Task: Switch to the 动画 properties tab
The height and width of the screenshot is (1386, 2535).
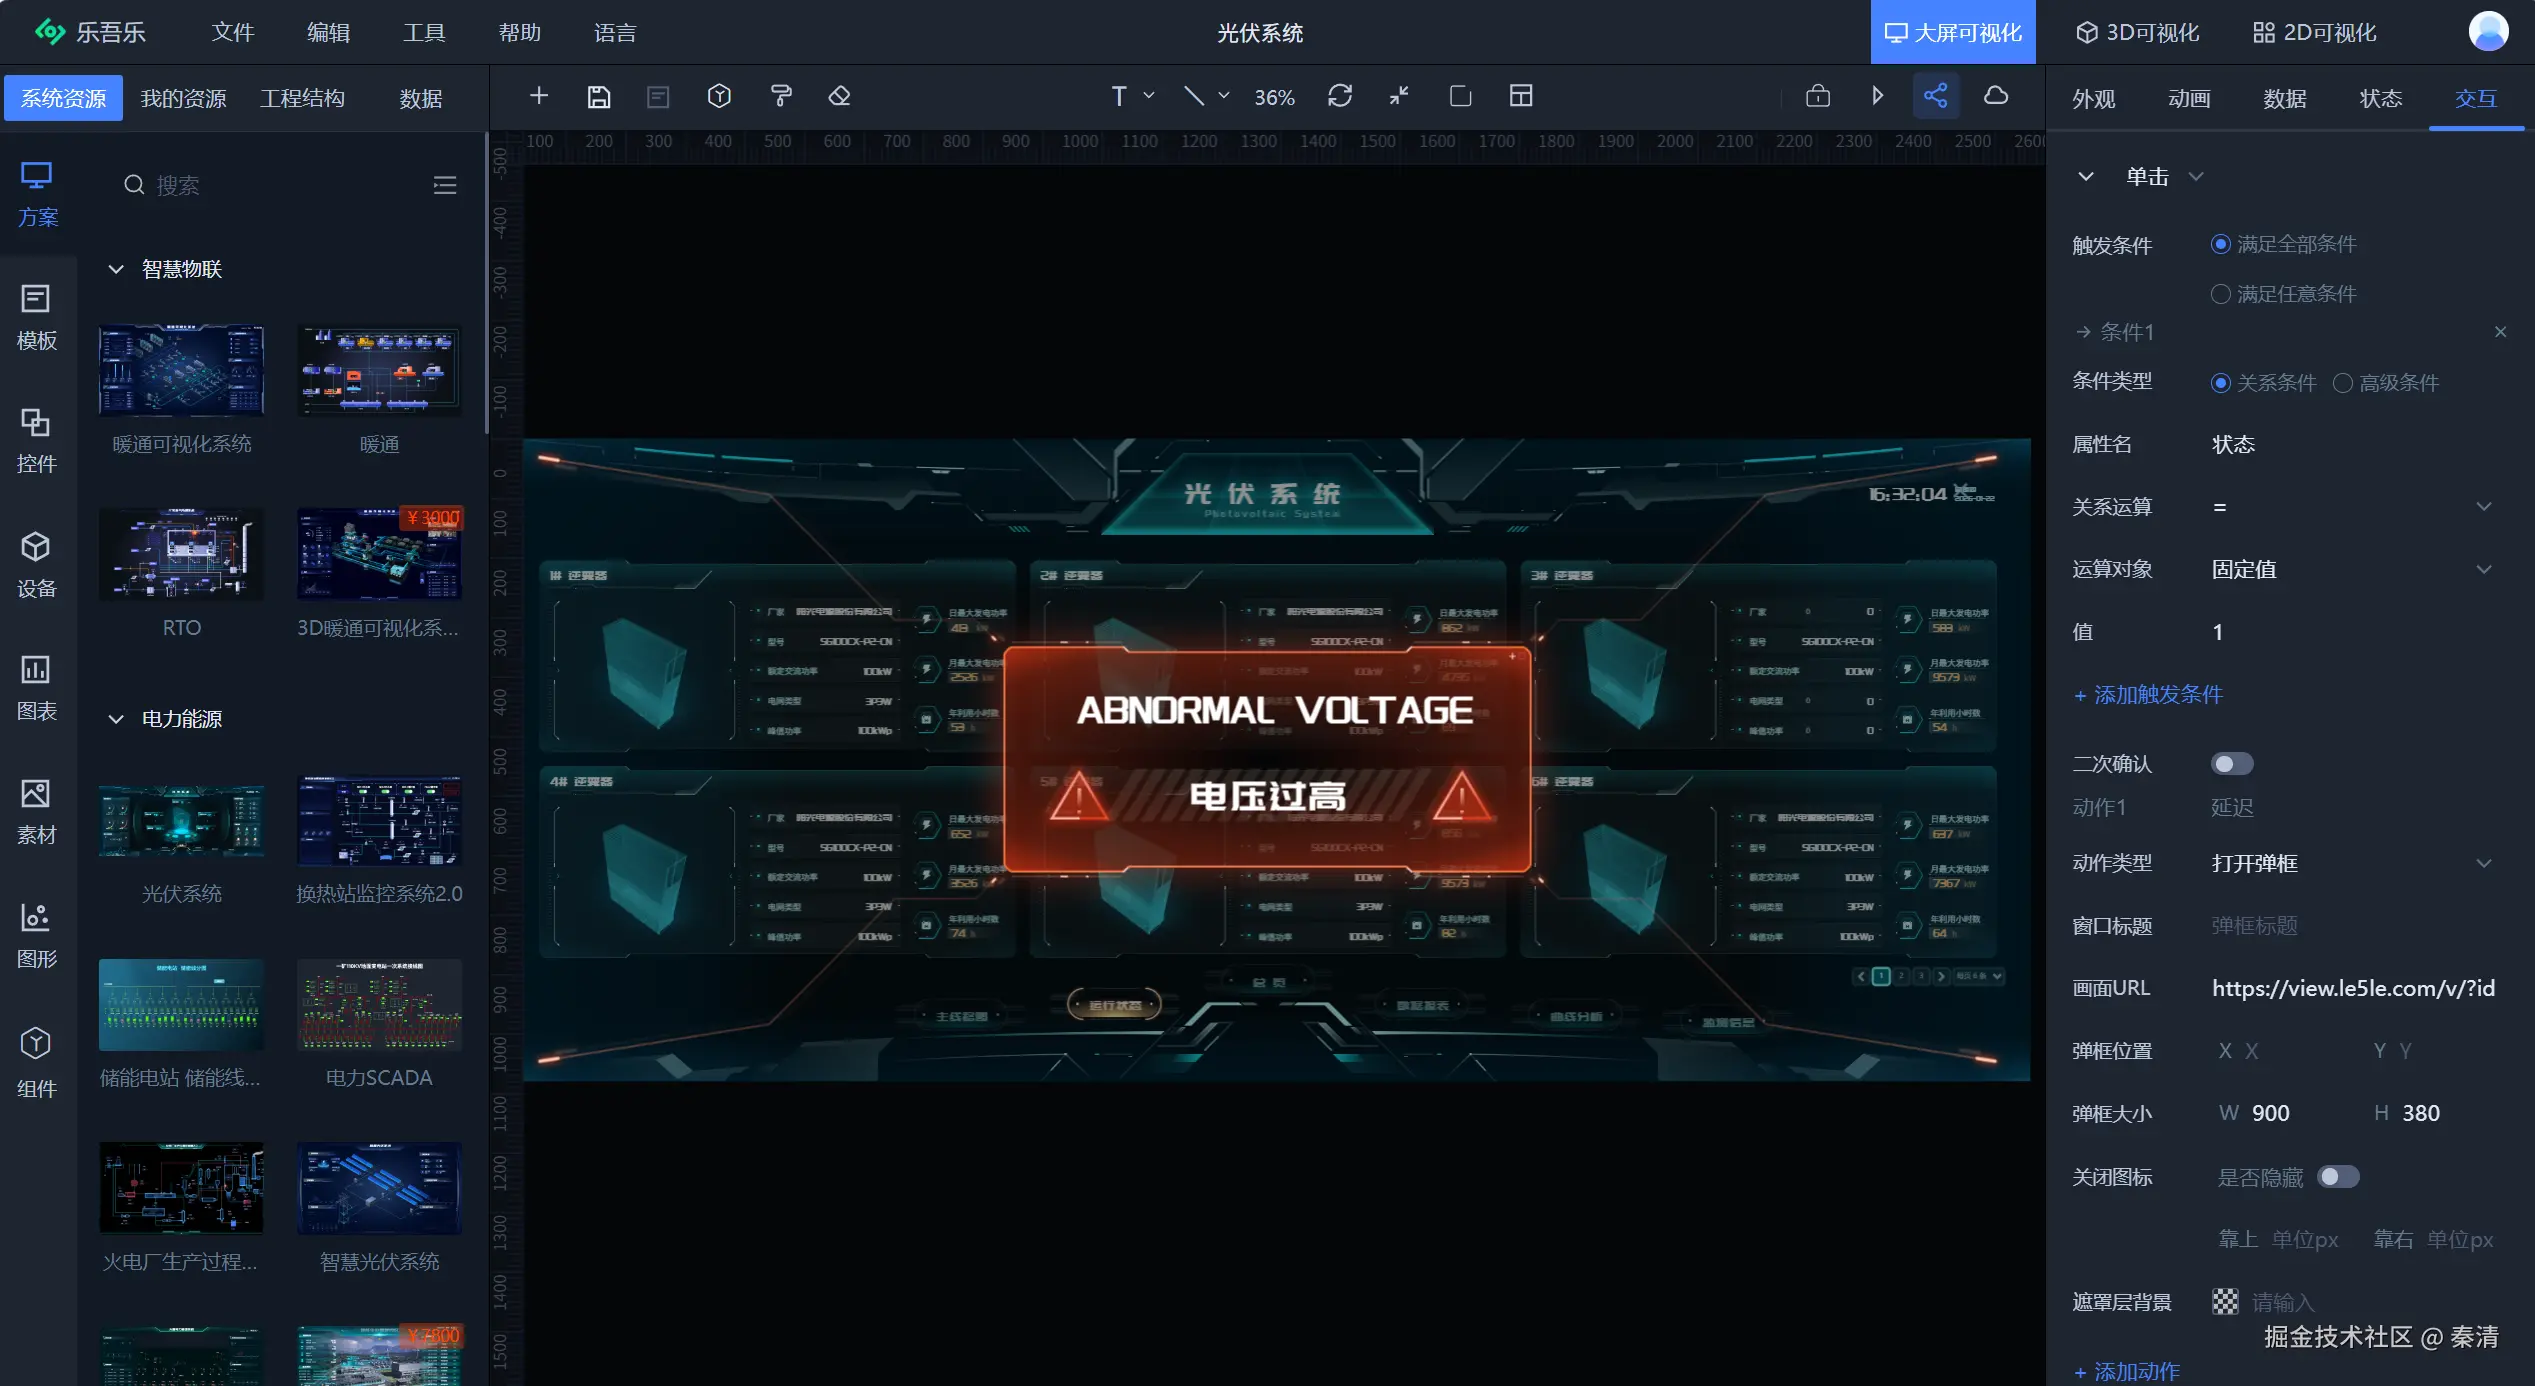Action: pos(2188,98)
